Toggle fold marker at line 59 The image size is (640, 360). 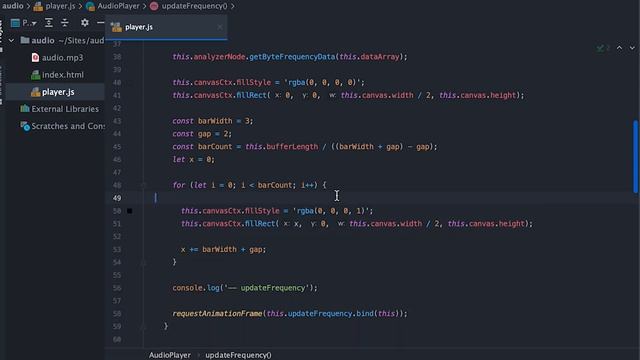click(143, 327)
